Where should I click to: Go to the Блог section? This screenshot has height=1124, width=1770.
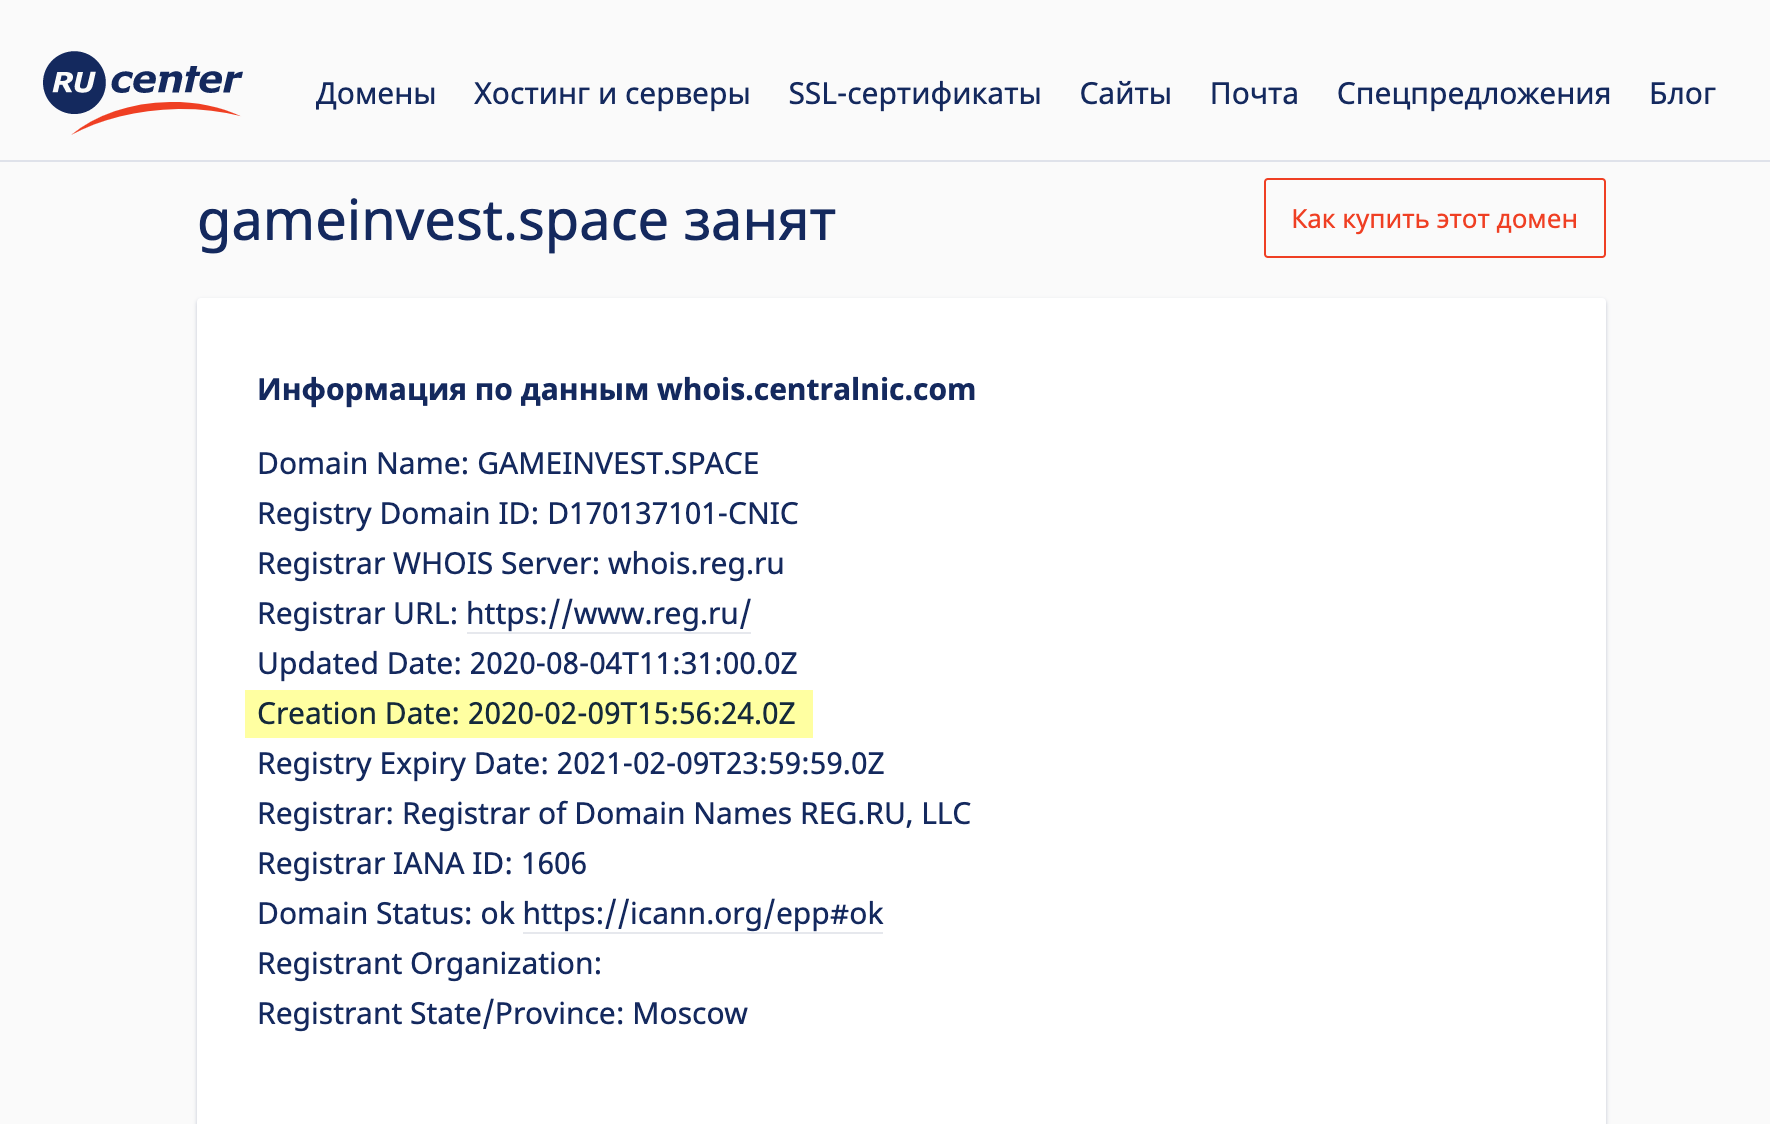pos(1682,94)
